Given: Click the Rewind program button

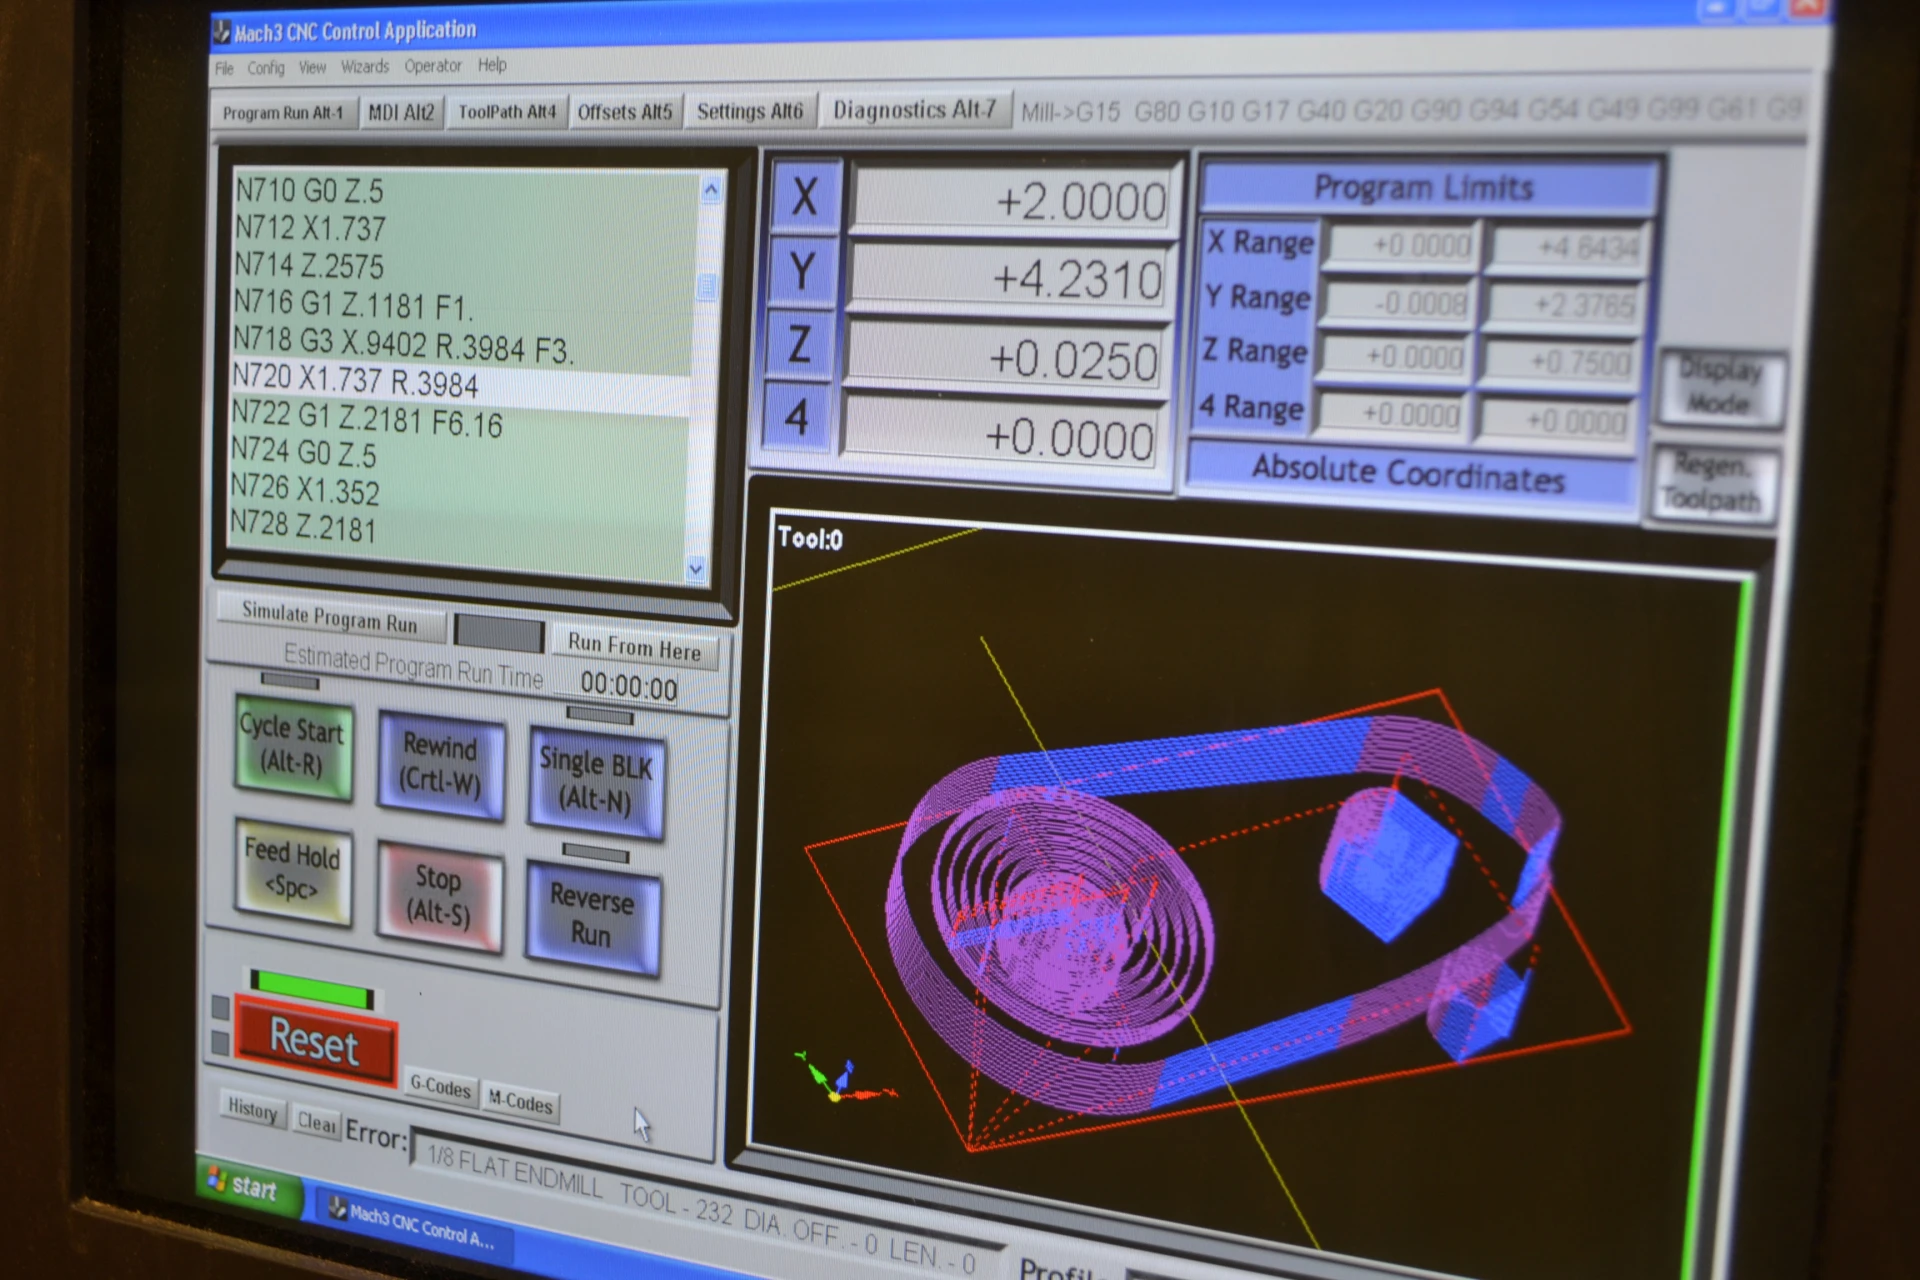Looking at the screenshot, I should [x=440, y=764].
